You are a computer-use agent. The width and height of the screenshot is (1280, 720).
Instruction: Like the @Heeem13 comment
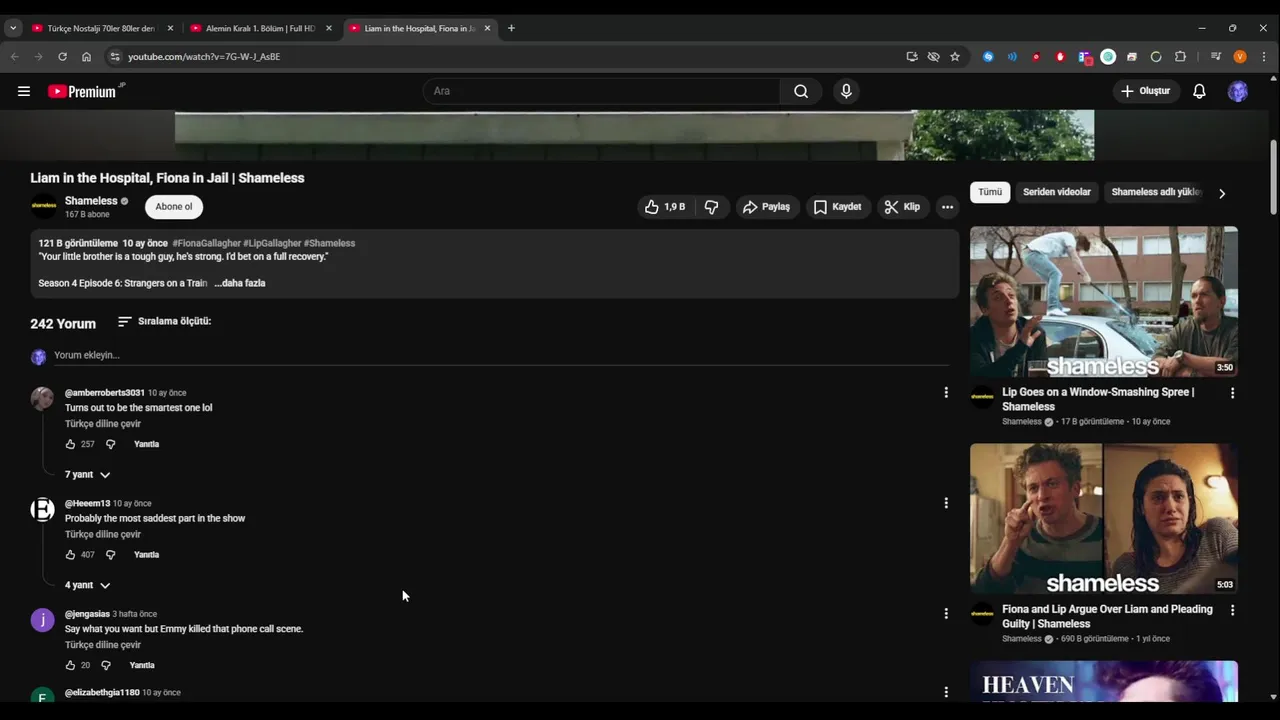[70, 555]
